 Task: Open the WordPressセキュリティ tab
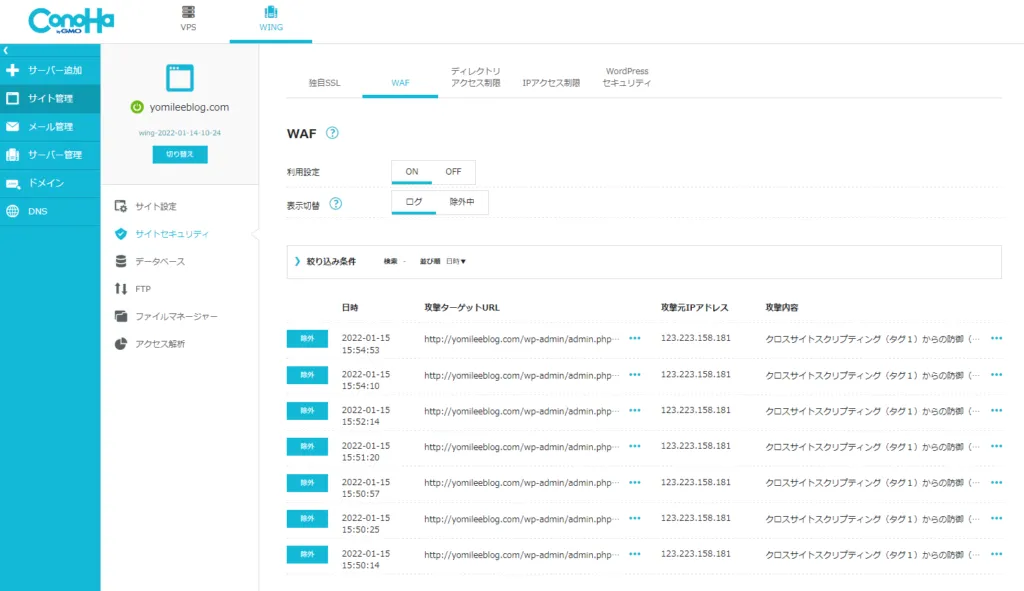(x=627, y=77)
